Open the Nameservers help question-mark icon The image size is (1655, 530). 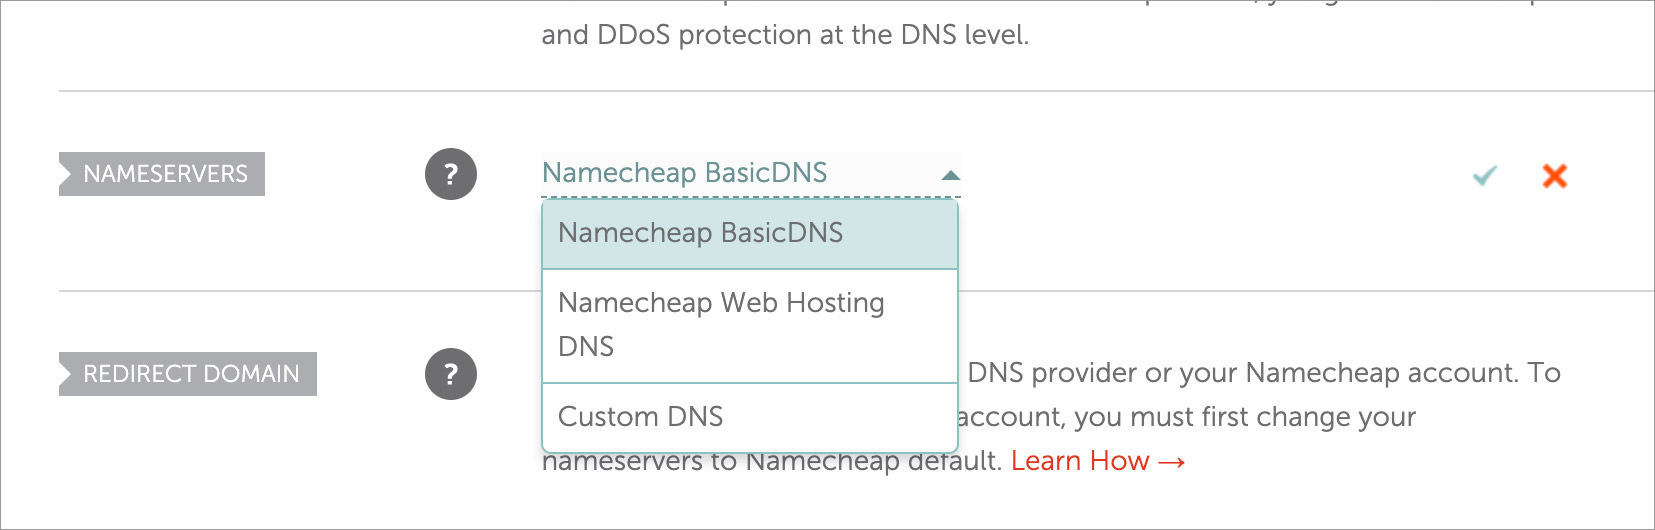click(451, 174)
